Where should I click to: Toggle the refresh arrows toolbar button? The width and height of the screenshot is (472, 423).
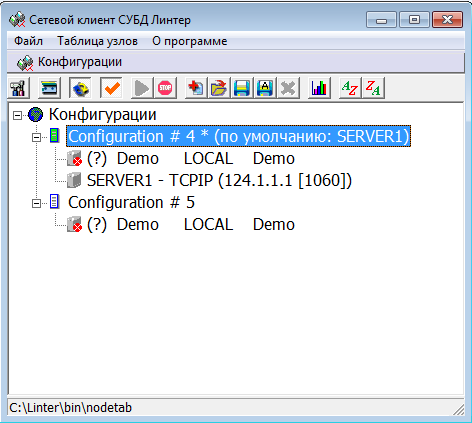(80, 88)
